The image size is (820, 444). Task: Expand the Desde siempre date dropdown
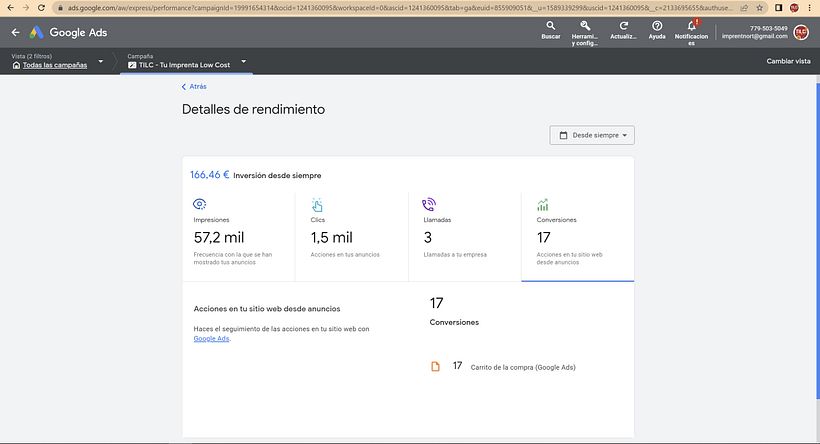click(x=592, y=135)
